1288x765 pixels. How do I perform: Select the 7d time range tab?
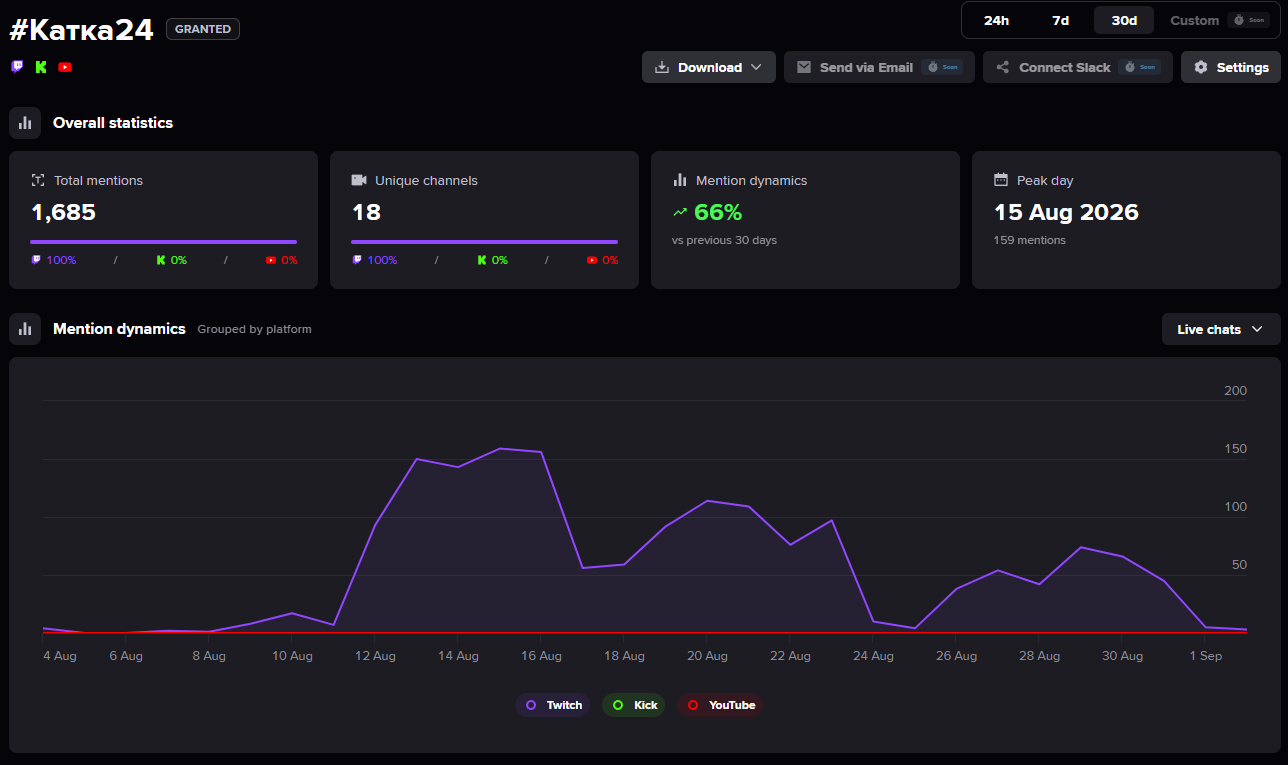(1060, 20)
